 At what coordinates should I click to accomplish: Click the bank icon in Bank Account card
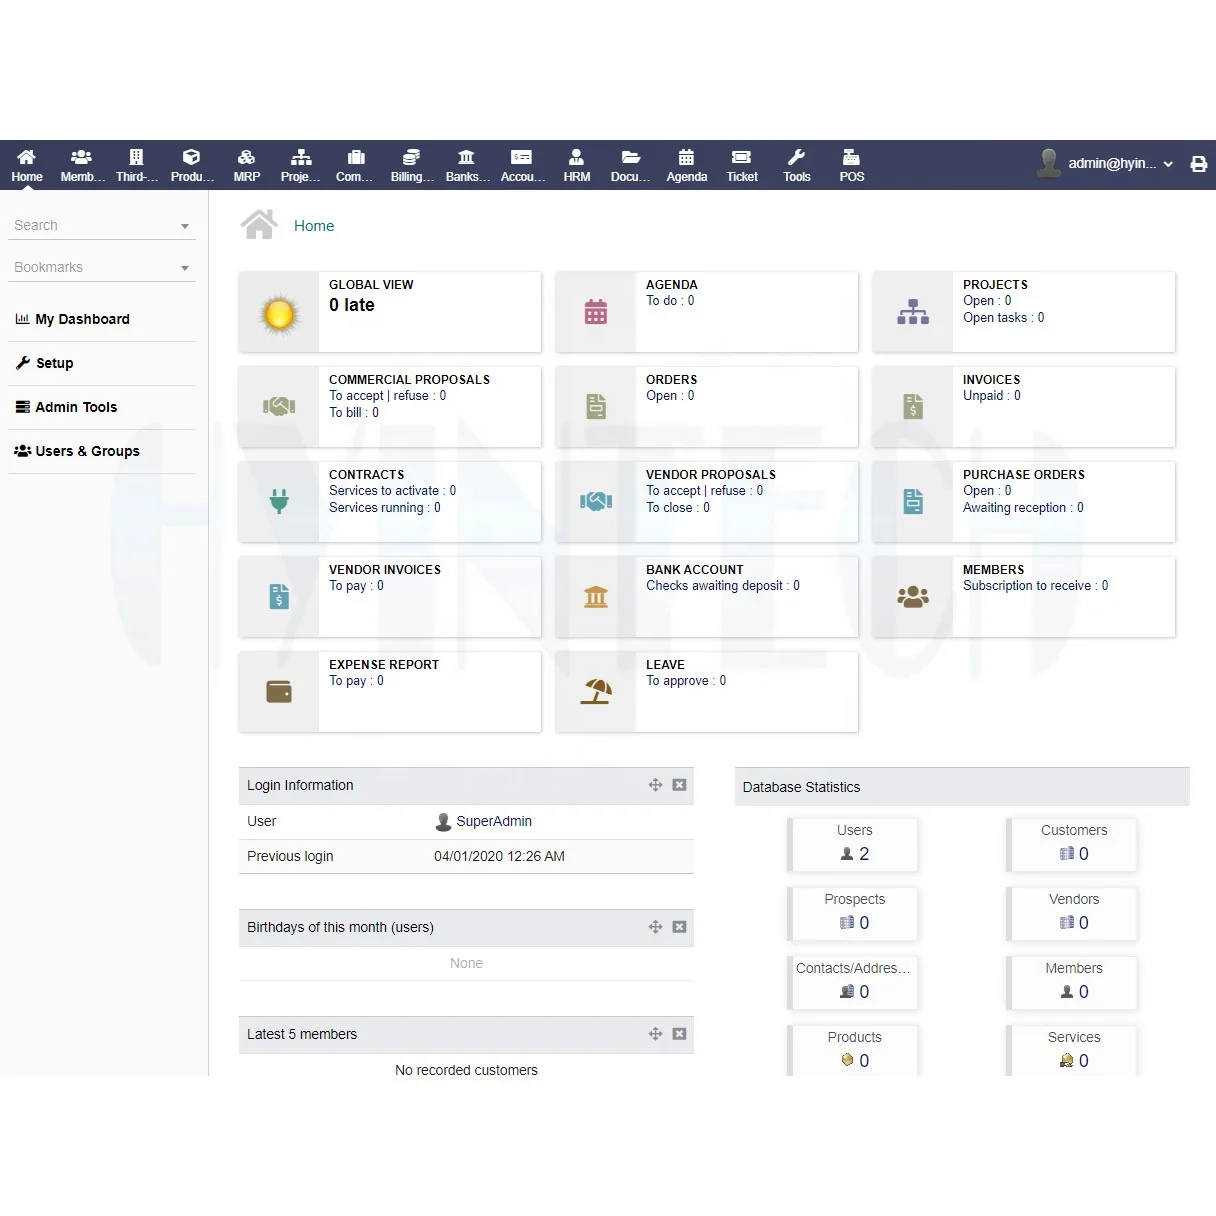pos(596,597)
